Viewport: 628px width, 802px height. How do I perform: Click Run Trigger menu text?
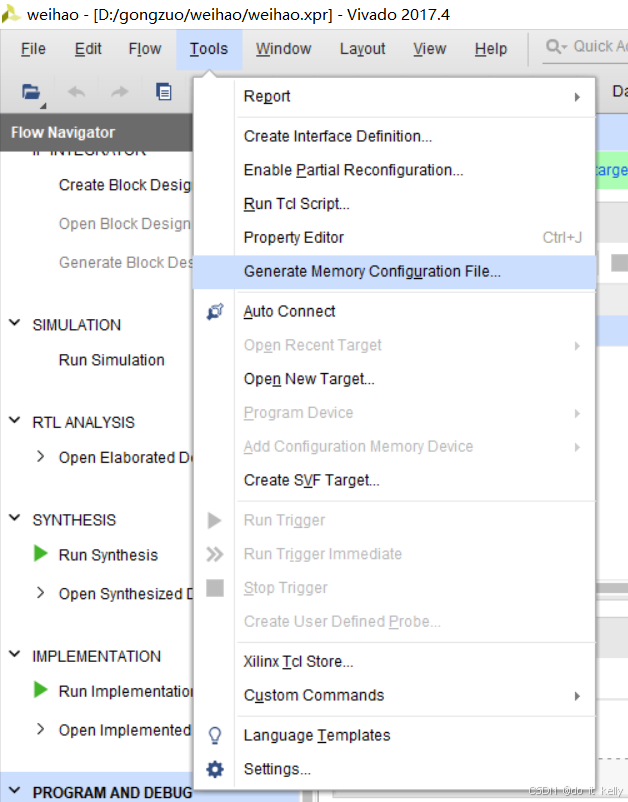coord(284,521)
